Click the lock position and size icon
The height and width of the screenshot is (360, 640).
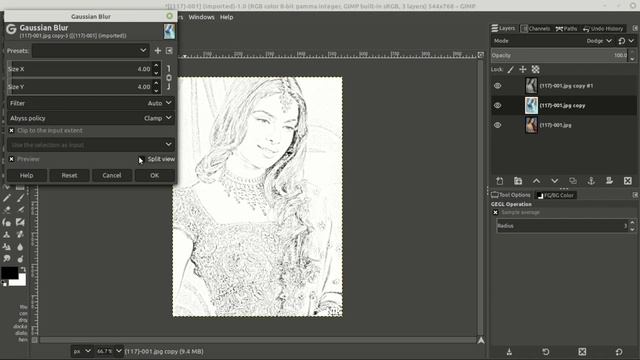pos(522,69)
